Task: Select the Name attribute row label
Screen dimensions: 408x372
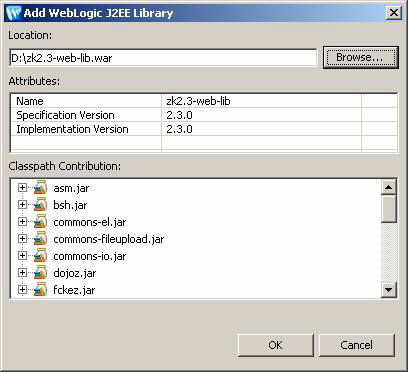Action: click(x=30, y=101)
